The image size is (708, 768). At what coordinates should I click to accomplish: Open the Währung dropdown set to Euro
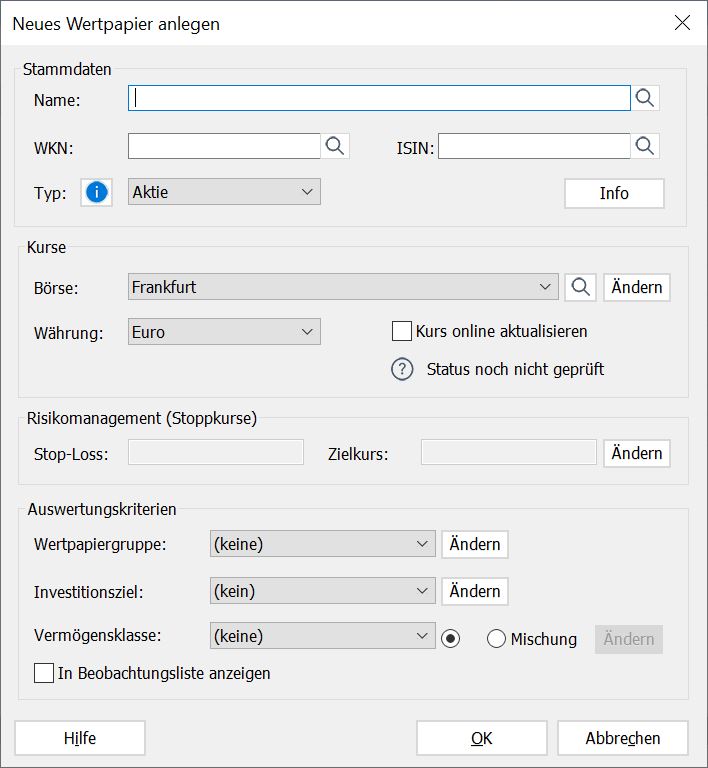pos(224,333)
